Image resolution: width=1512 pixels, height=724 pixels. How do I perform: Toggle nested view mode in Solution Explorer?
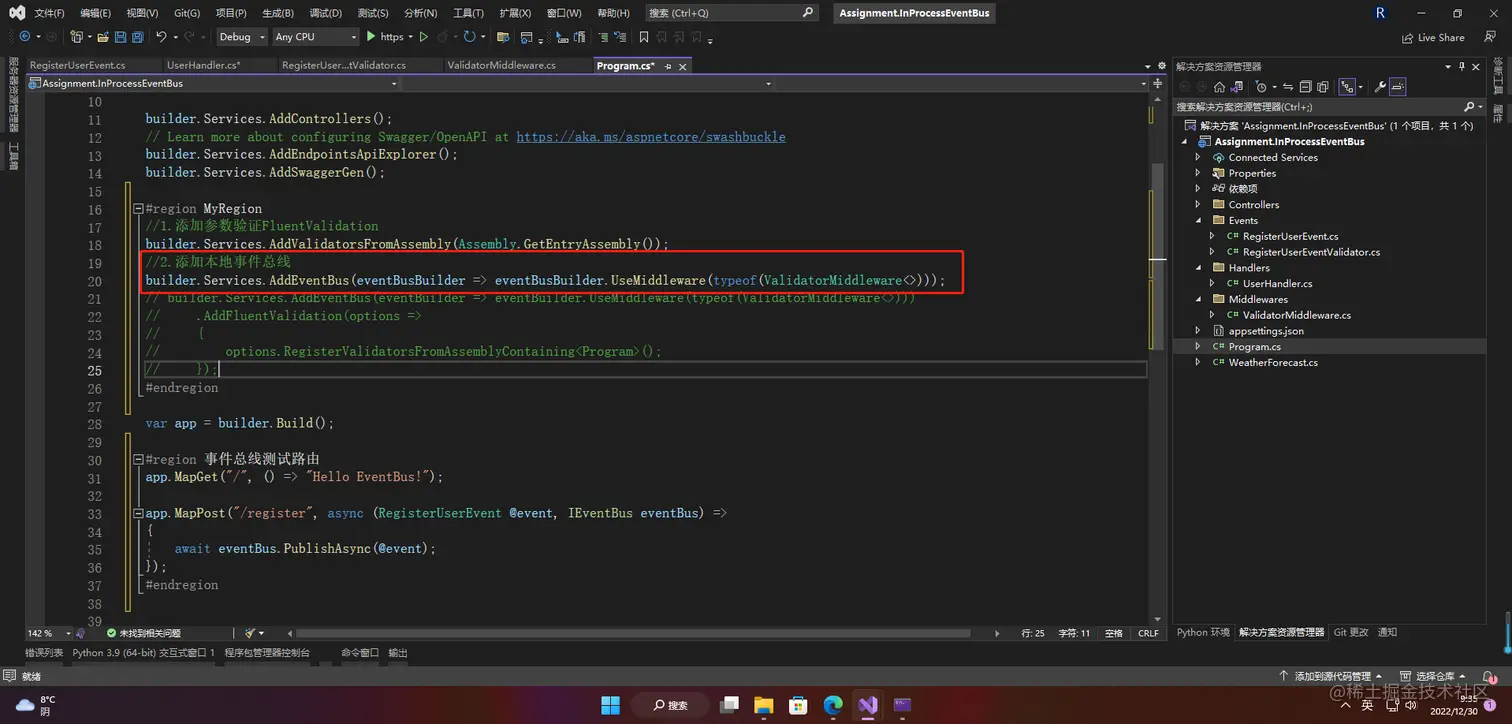(x=1347, y=87)
